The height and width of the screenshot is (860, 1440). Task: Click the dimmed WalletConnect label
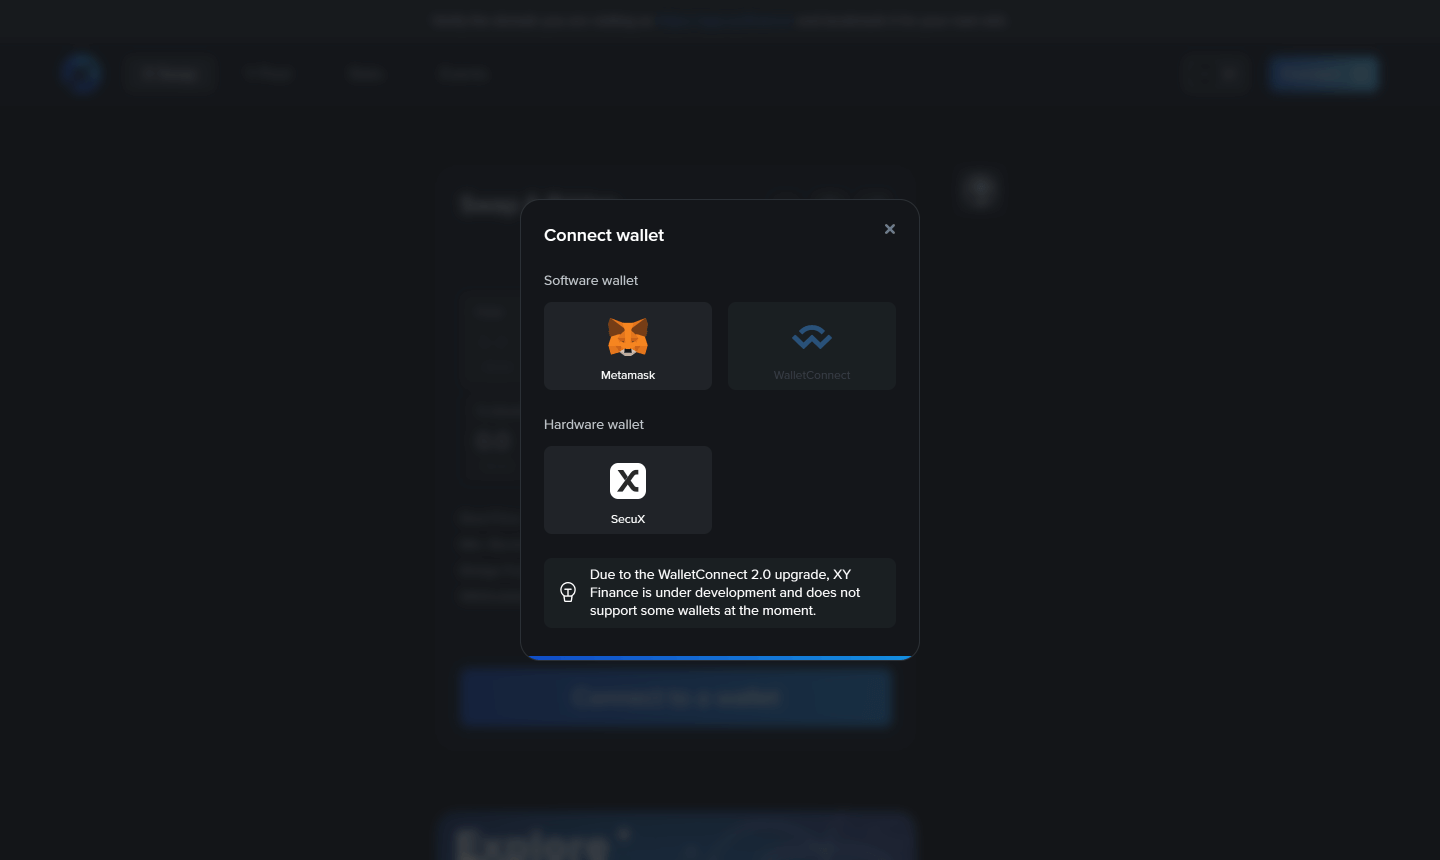pos(812,375)
